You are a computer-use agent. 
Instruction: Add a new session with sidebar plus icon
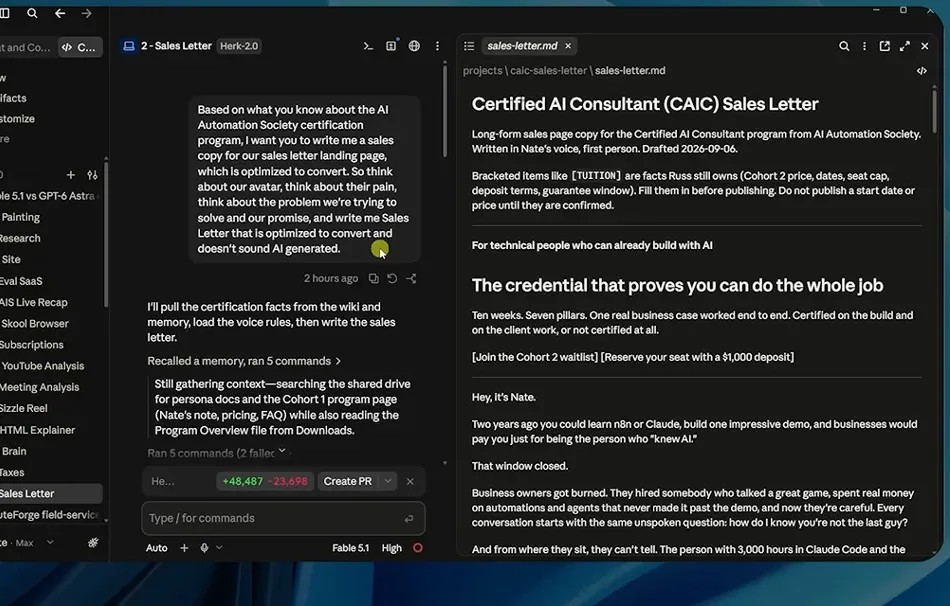pos(70,175)
